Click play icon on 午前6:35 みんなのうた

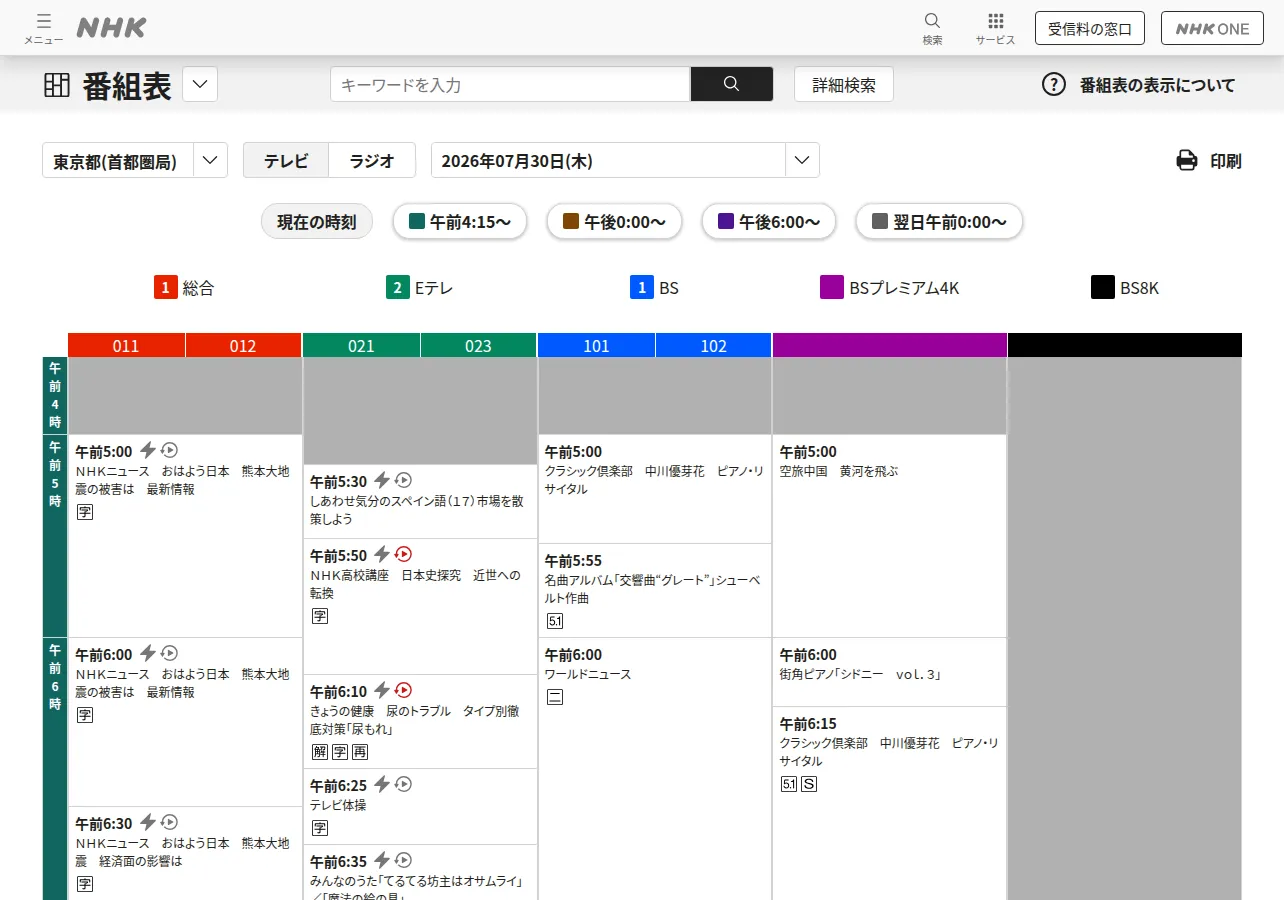(x=404, y=860)
